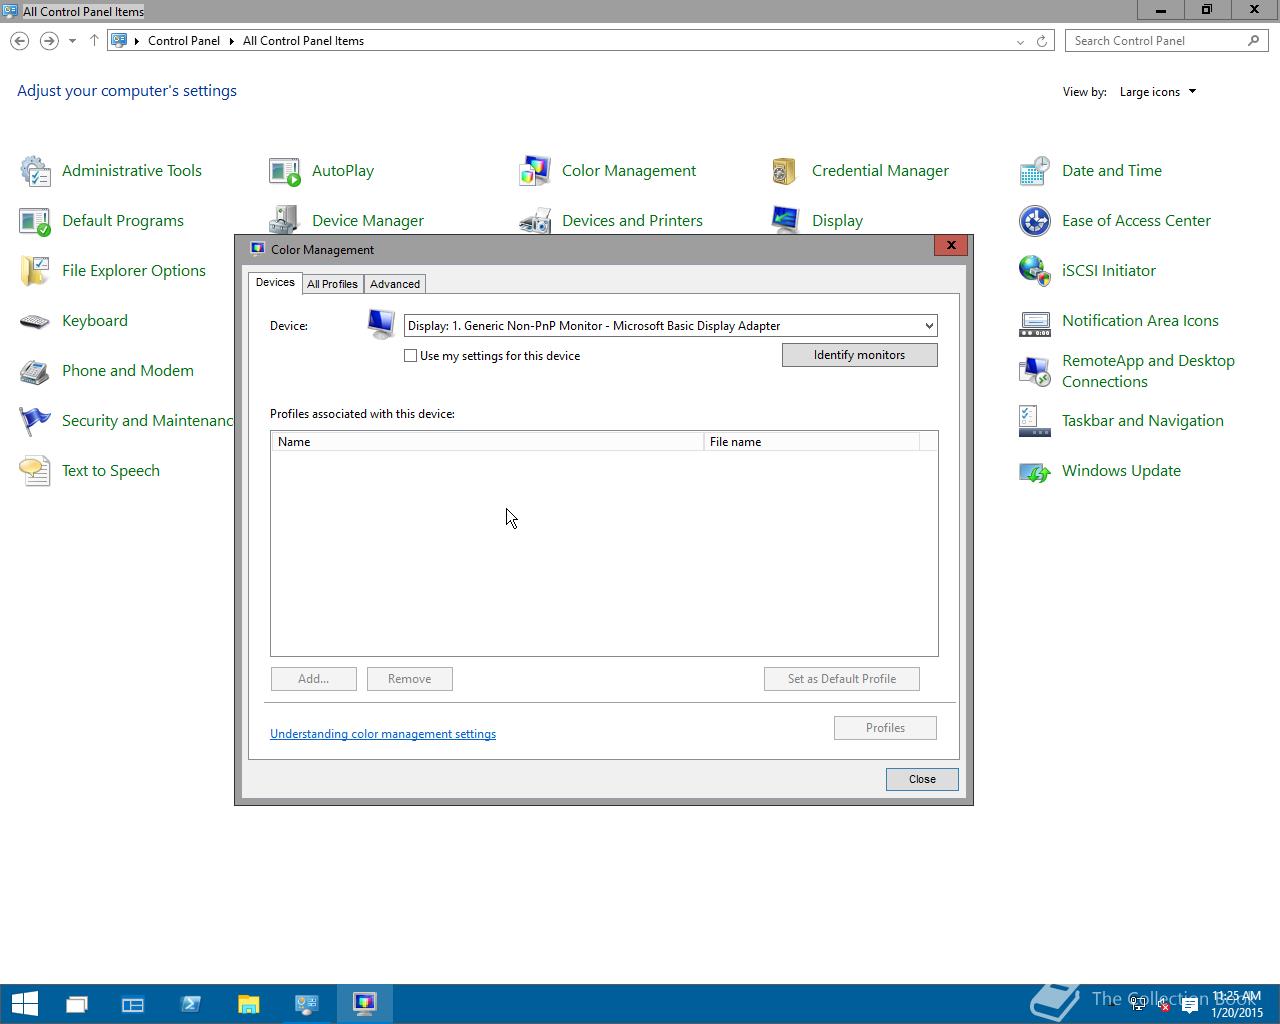Click the Add... button

click(x=313, y=679)
